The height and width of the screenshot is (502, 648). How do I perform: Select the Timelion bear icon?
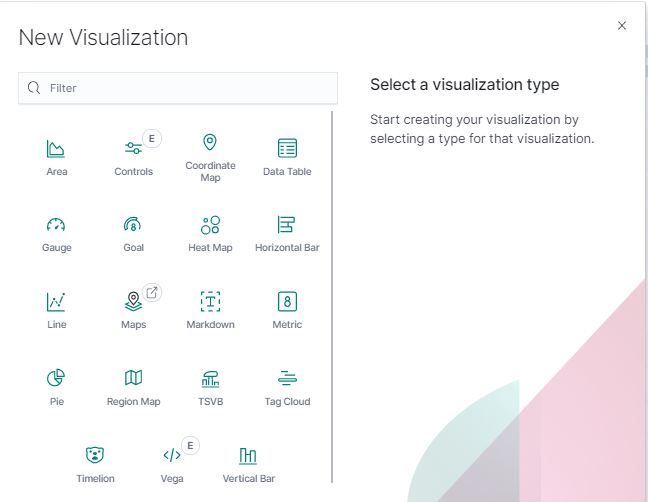(x=95, y=455)
